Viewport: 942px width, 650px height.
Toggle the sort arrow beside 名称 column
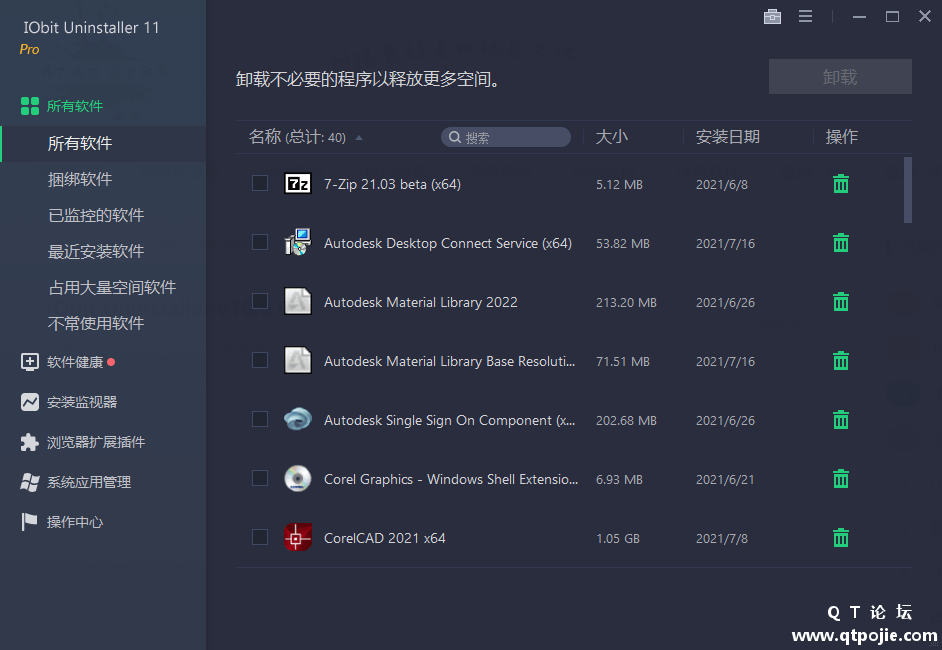click(359, 138)
